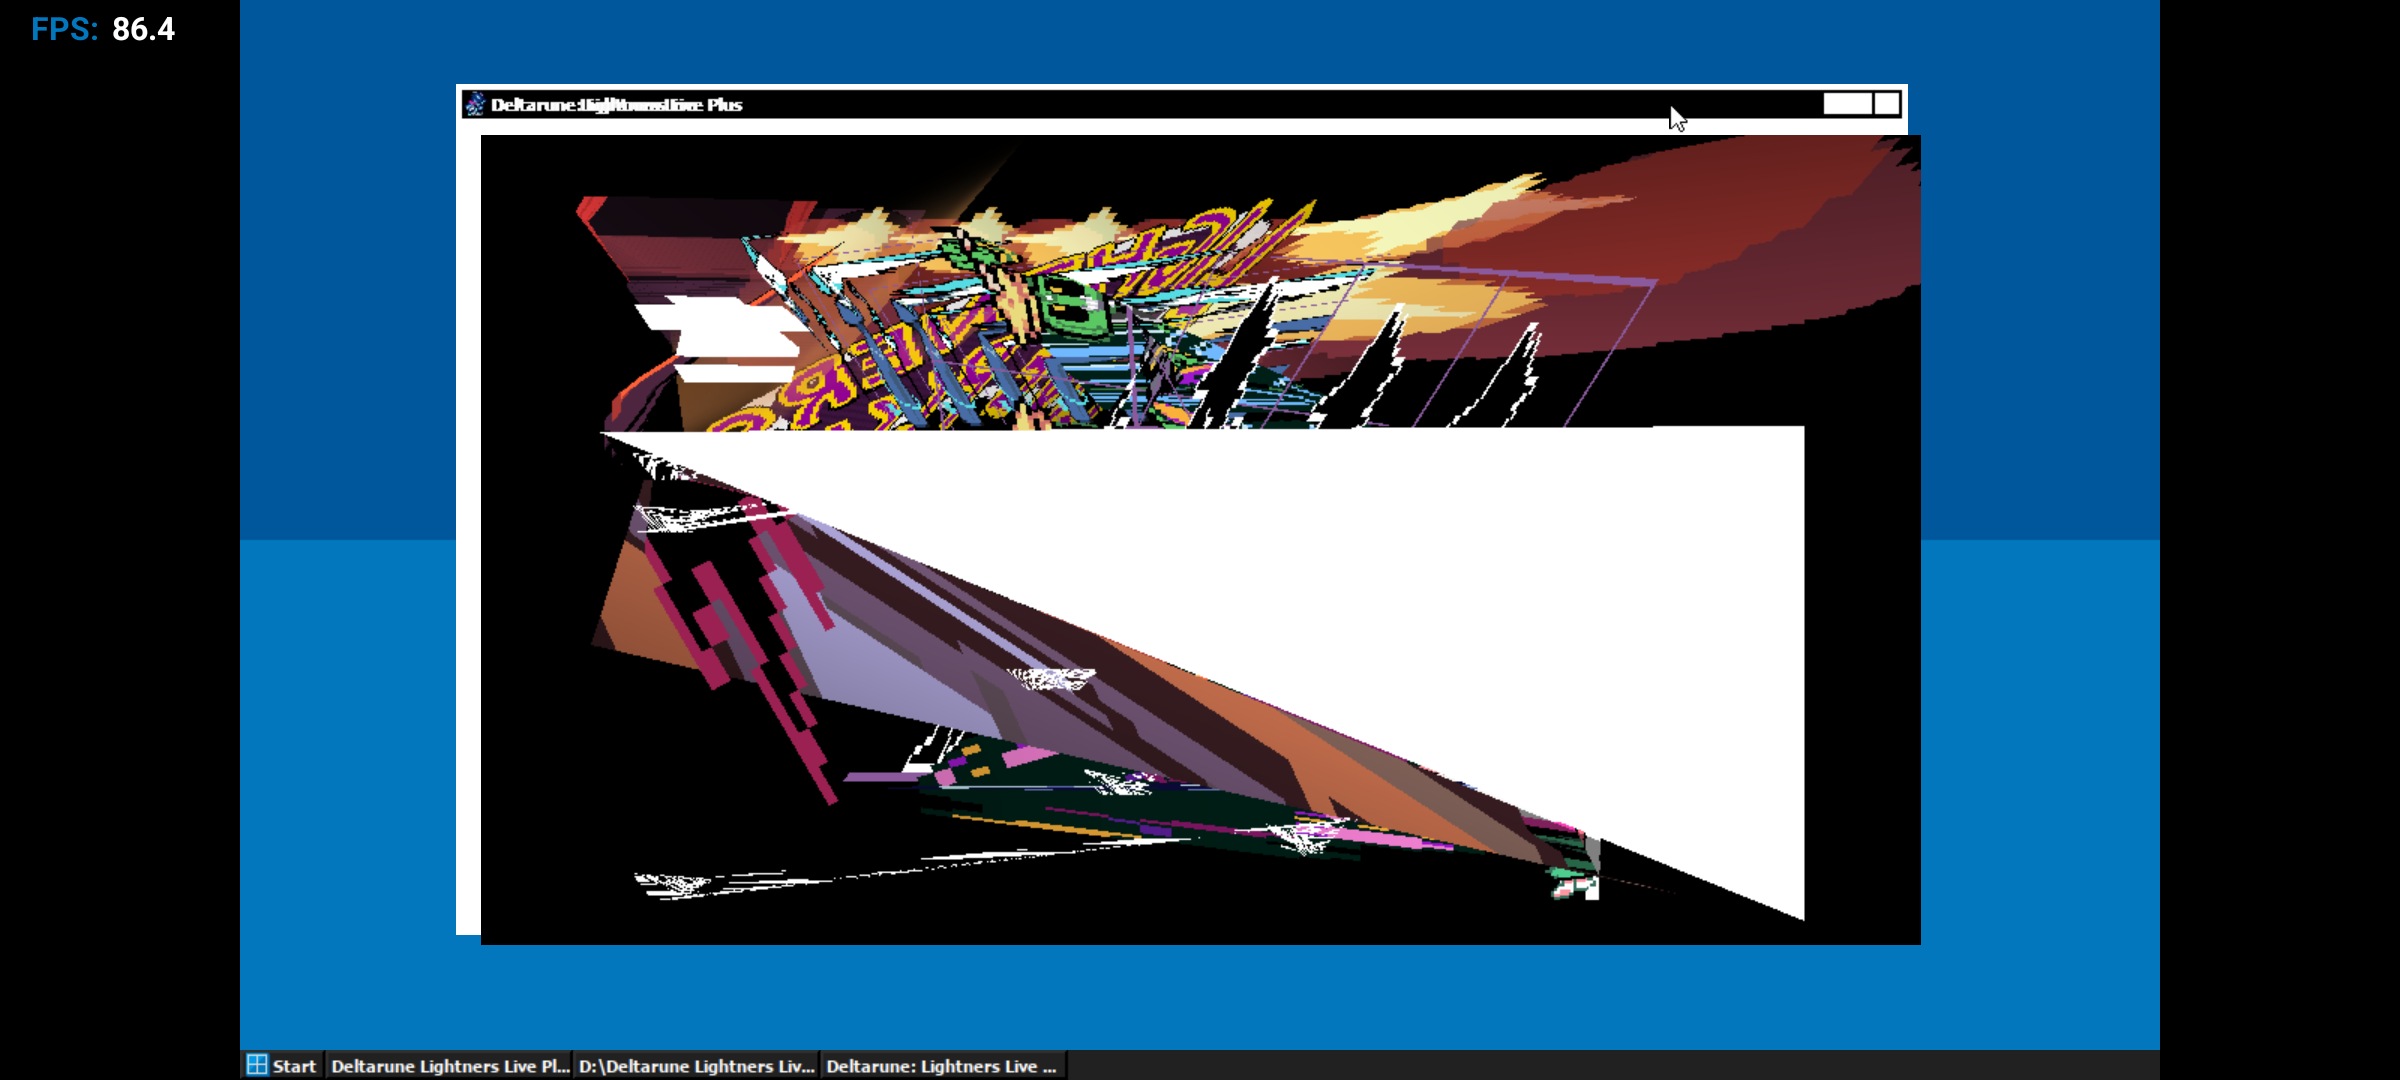Click the Deltarune app icon in title bar
This screenshot has height=1080, width=2400.
[475, 104]
